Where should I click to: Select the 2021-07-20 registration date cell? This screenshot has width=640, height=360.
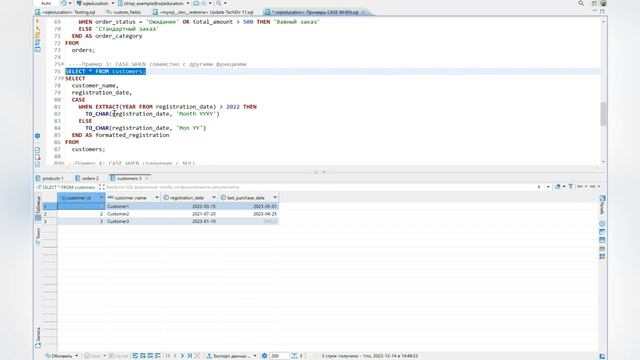coord(190,214)
